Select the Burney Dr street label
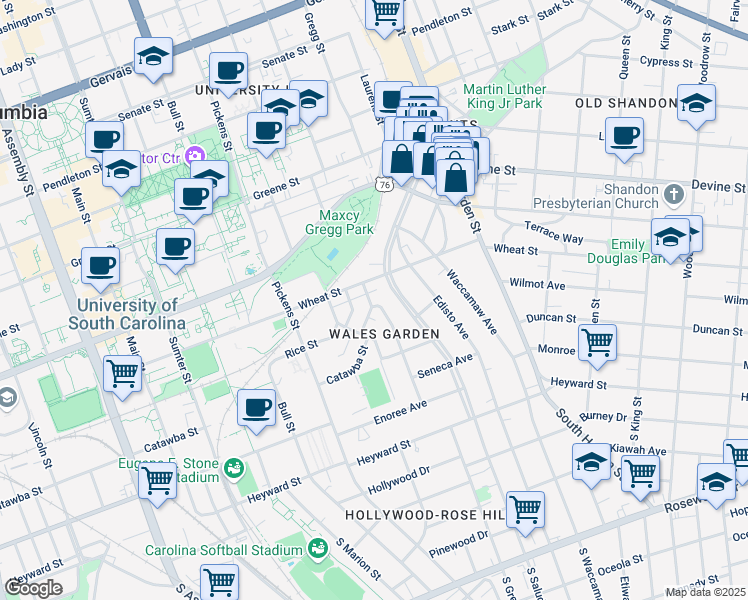This screenshot has height=600, width=748. [x=603, y=416]
